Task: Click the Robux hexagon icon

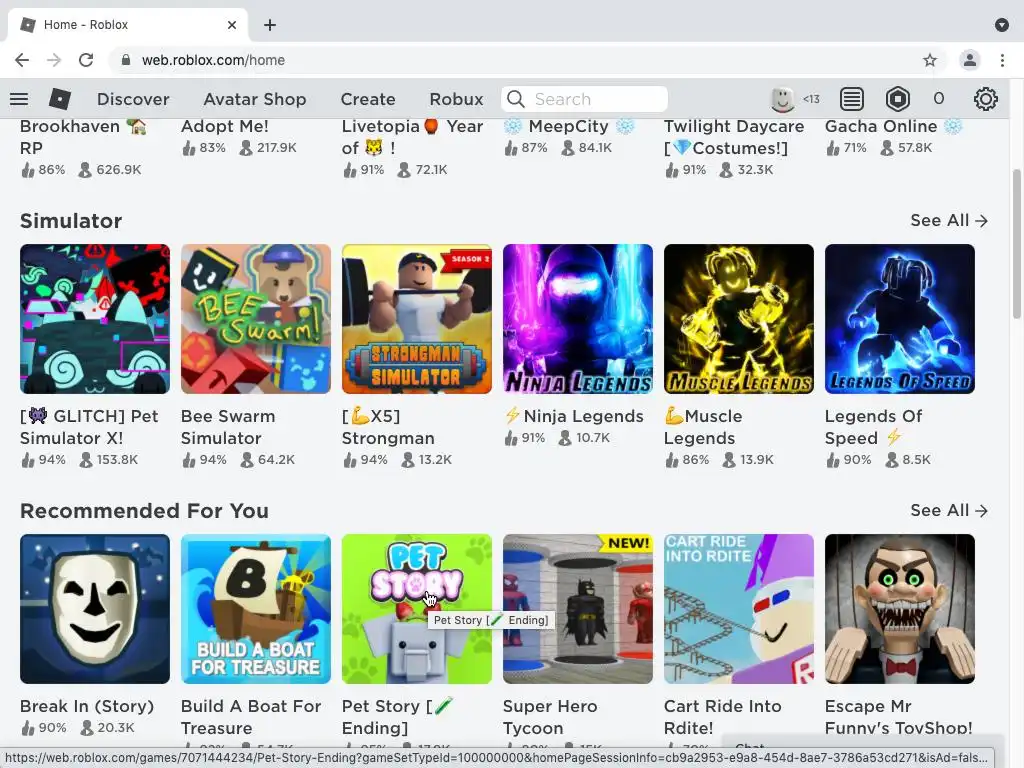Action: pos(898,99)
